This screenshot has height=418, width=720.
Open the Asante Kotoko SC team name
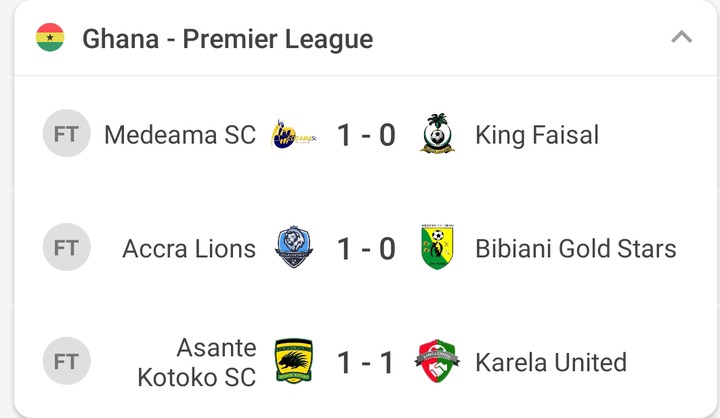click(196, 362)
